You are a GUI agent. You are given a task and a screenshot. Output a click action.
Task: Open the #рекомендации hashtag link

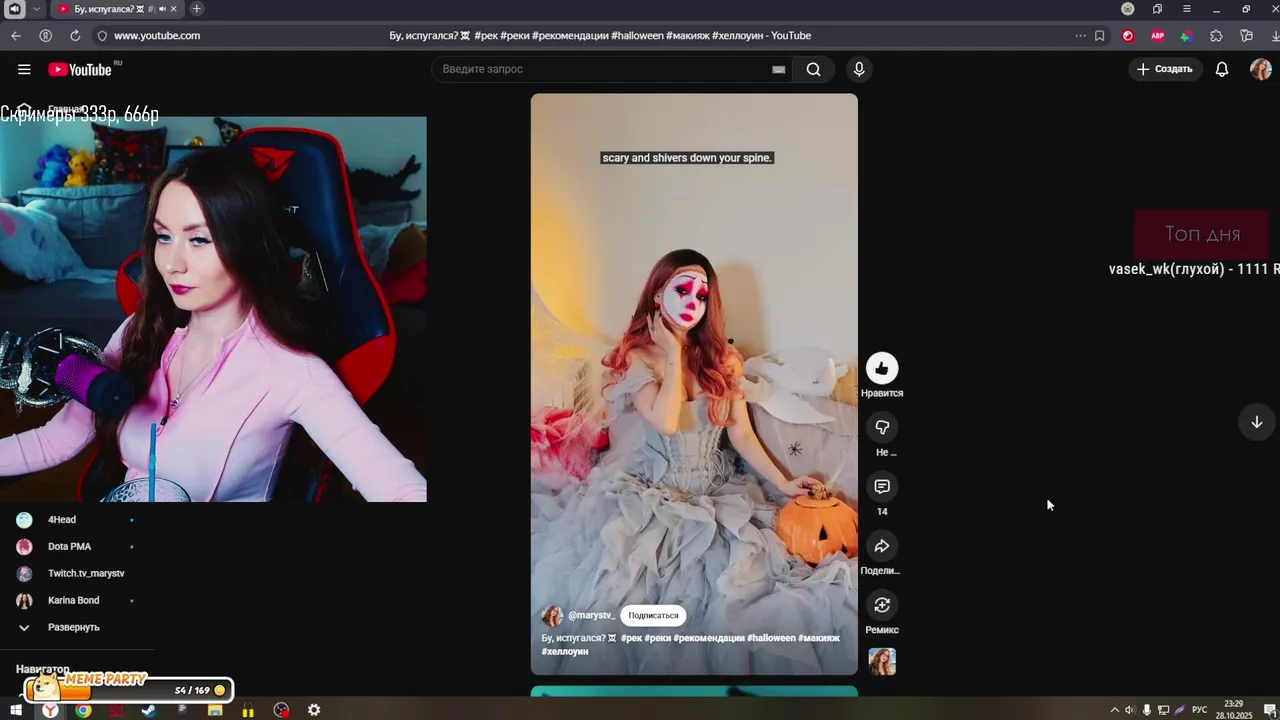709,638
